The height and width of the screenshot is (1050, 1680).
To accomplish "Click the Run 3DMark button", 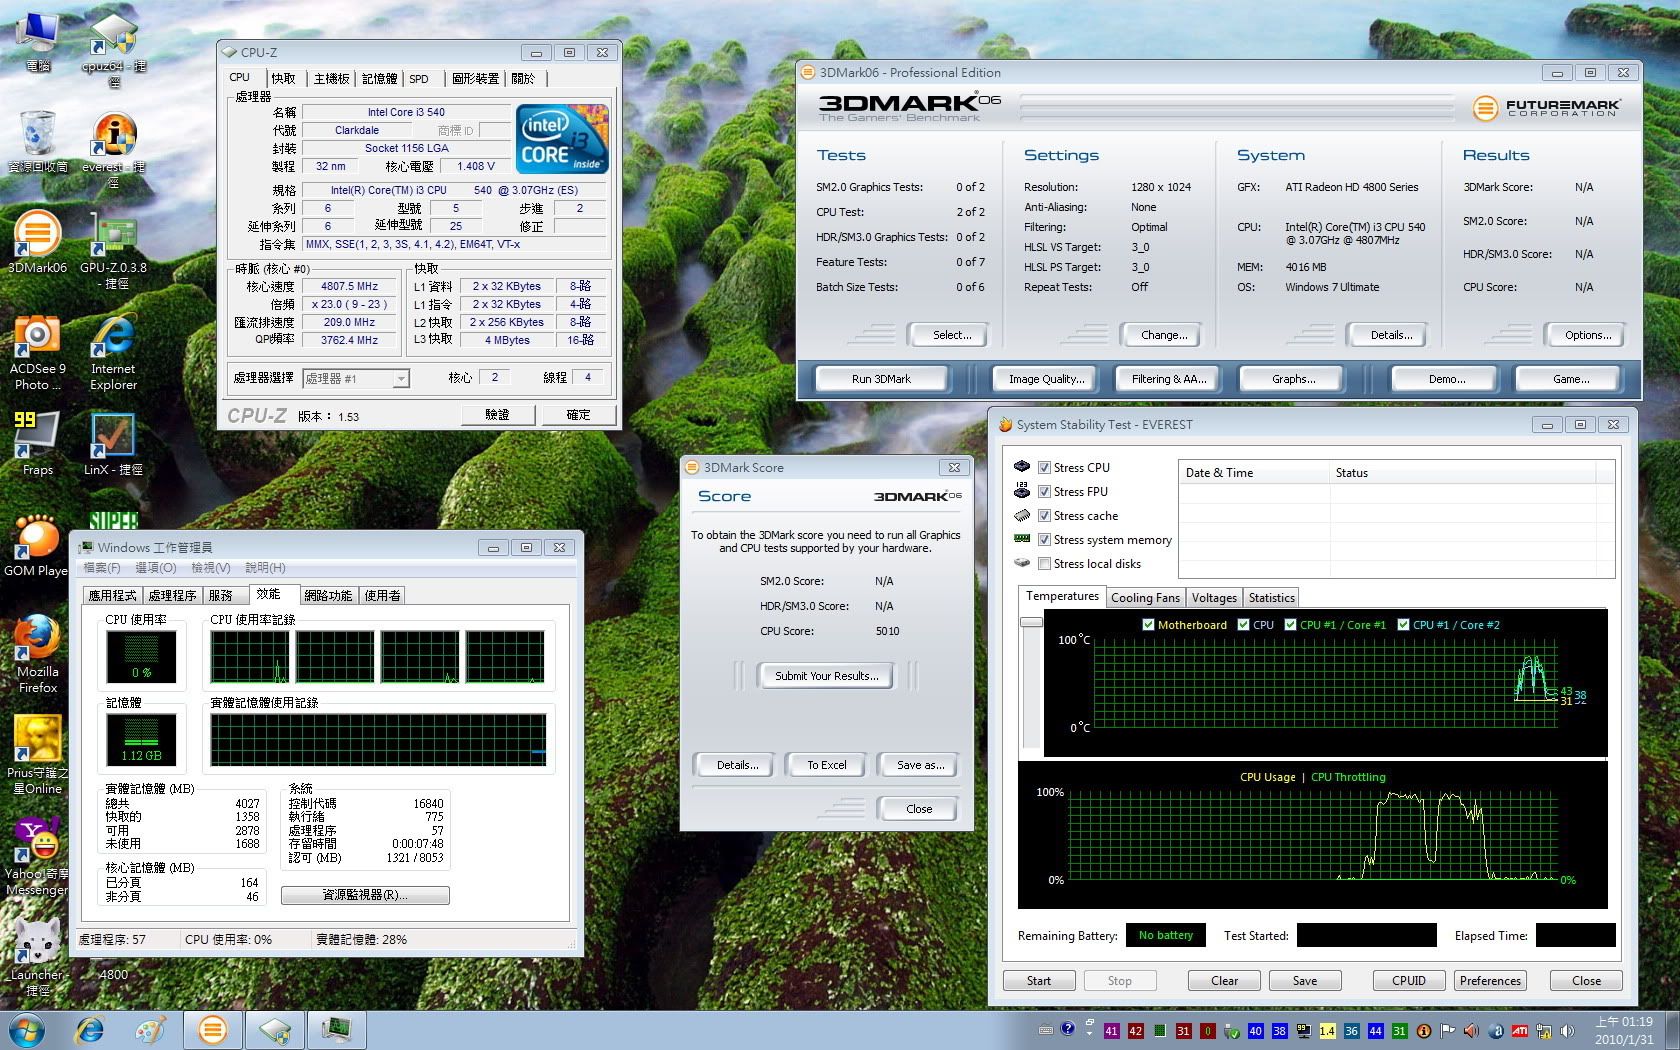I will click(881, 378).
